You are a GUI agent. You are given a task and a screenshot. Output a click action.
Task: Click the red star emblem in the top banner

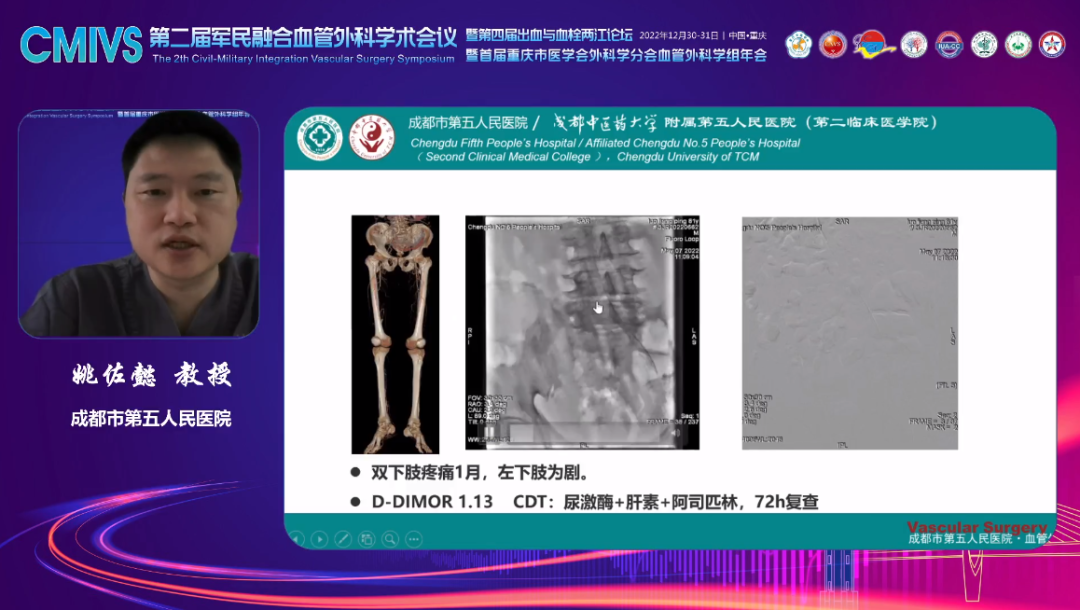click(x=1052, y=45)
